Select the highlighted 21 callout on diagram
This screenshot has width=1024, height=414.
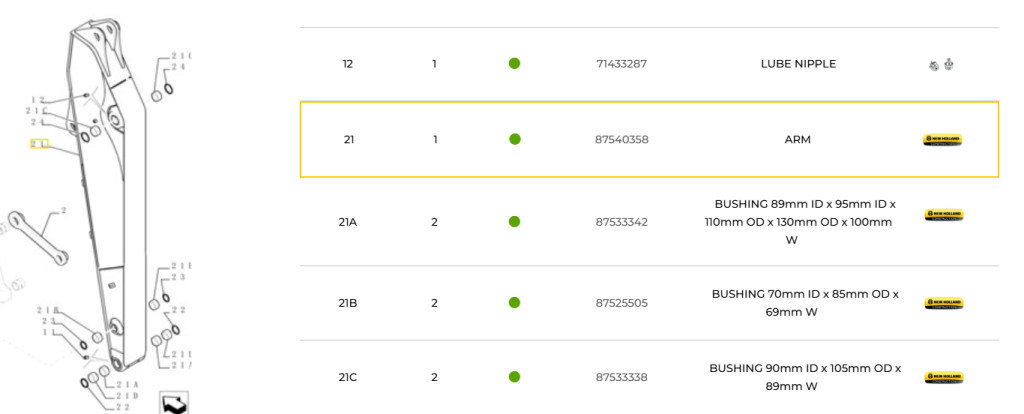pos(39,144)
